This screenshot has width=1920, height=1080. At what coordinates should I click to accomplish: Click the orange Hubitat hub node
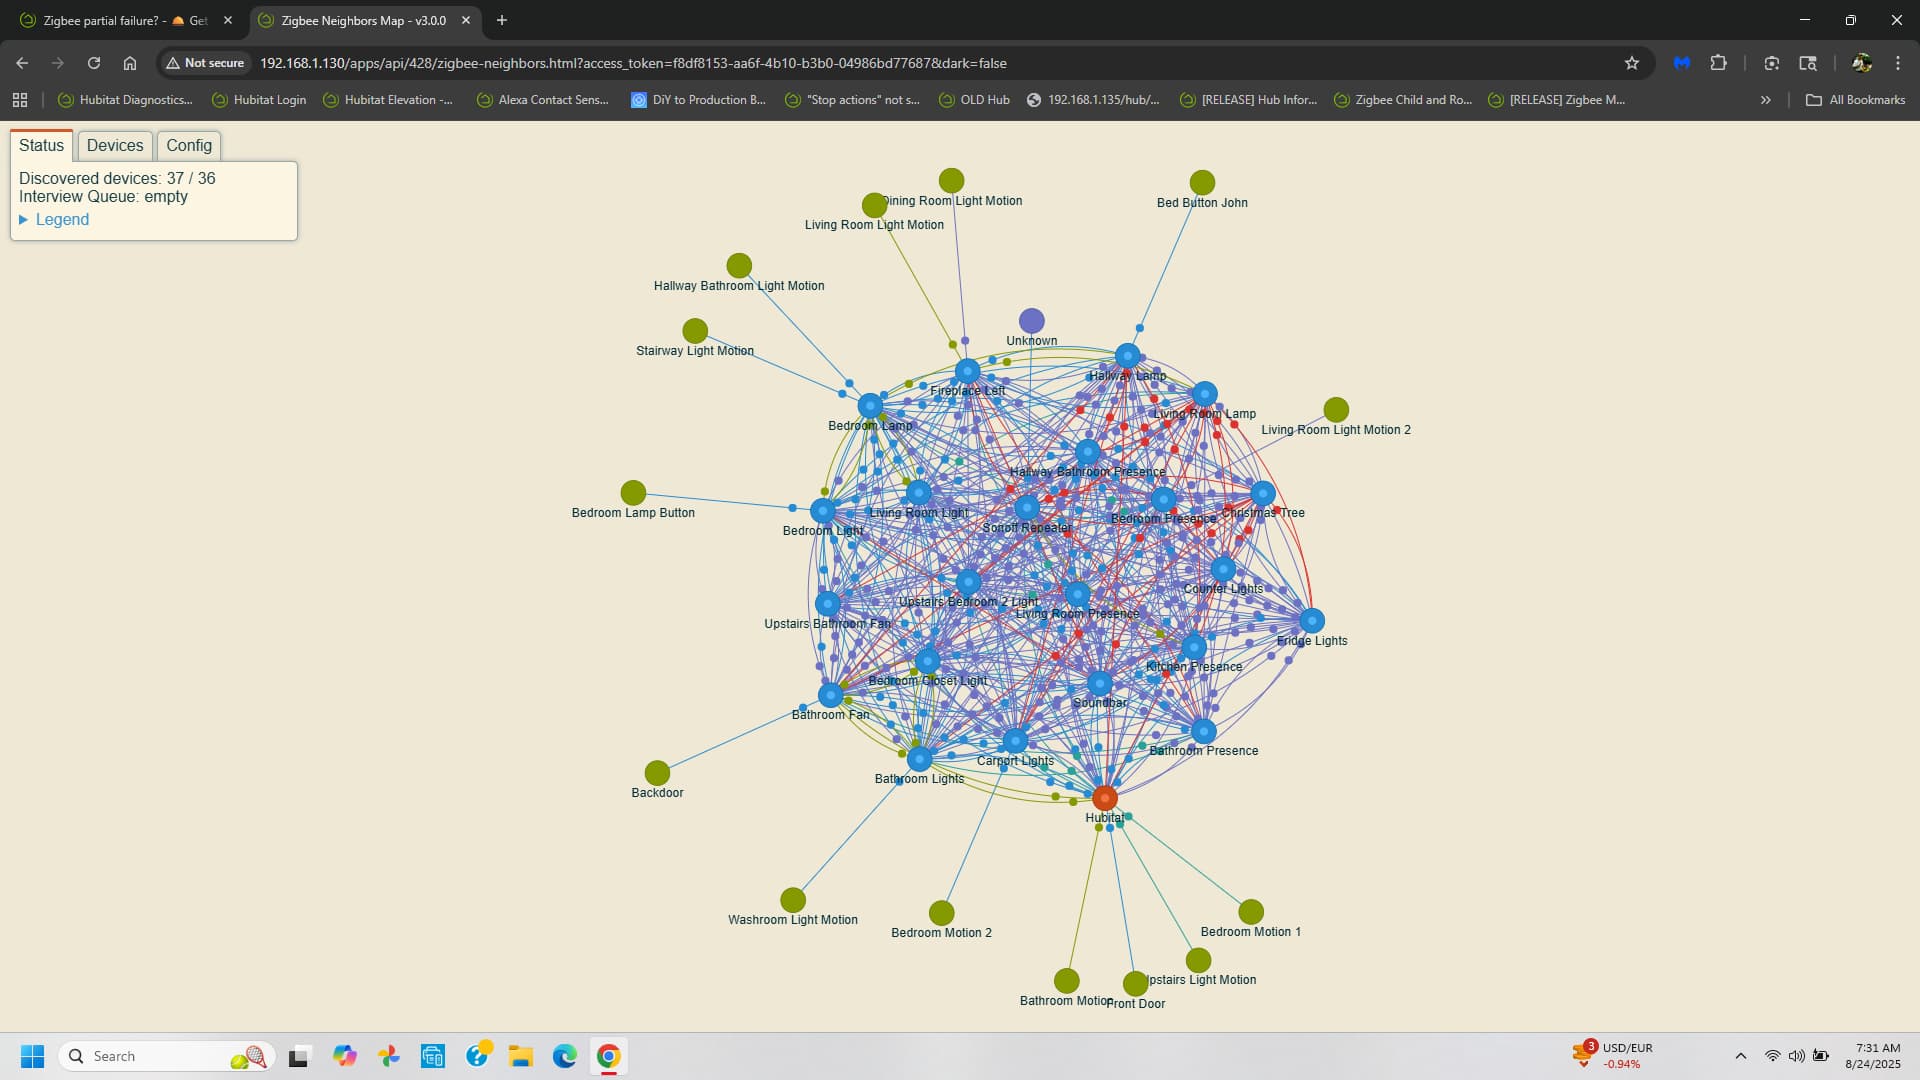pyautogui.click(x=1104, y=797)
